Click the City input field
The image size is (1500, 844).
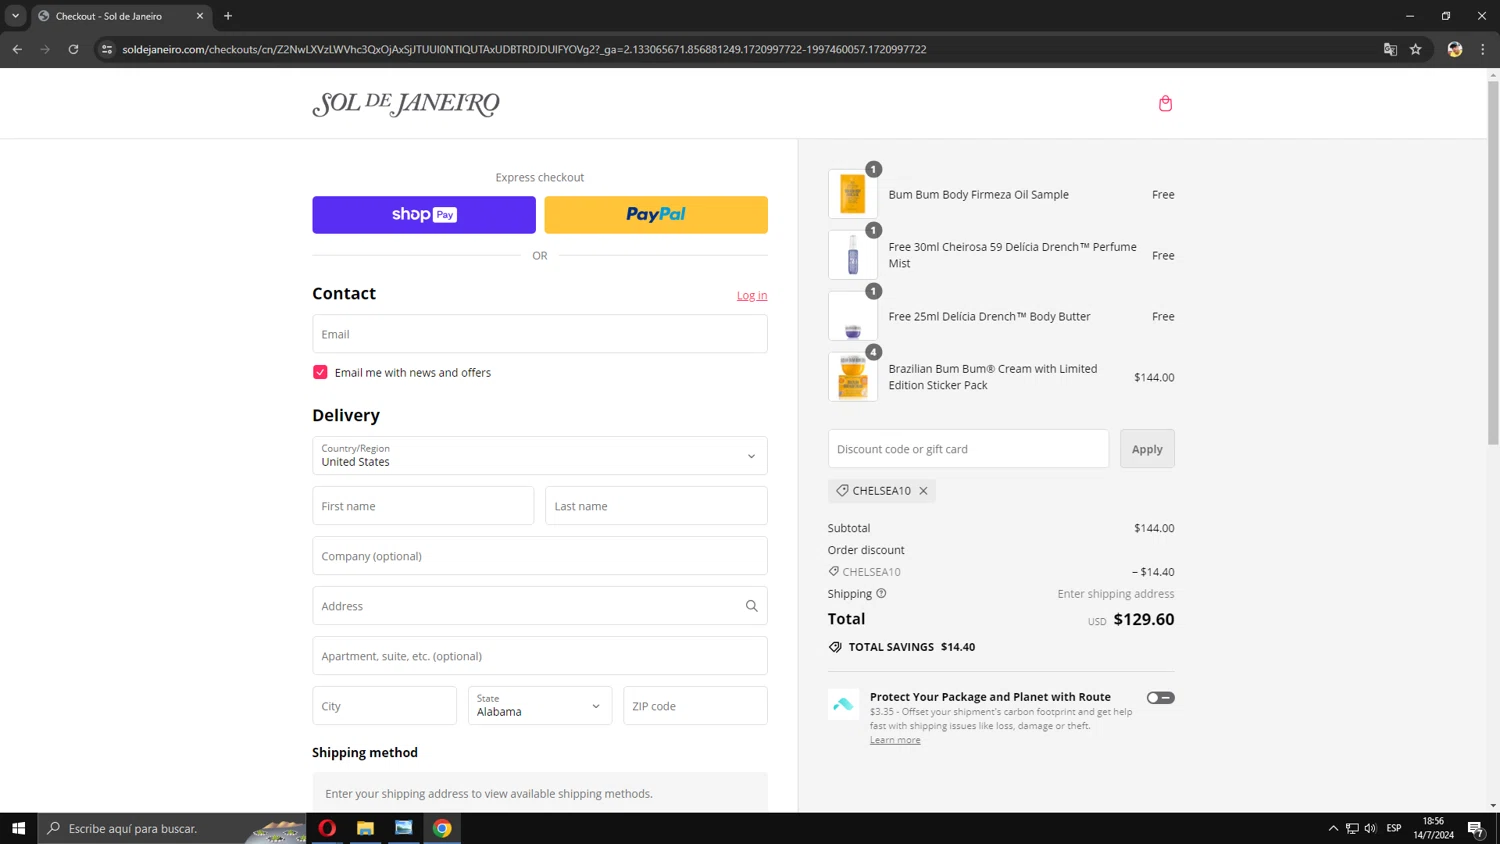(384, 706)
